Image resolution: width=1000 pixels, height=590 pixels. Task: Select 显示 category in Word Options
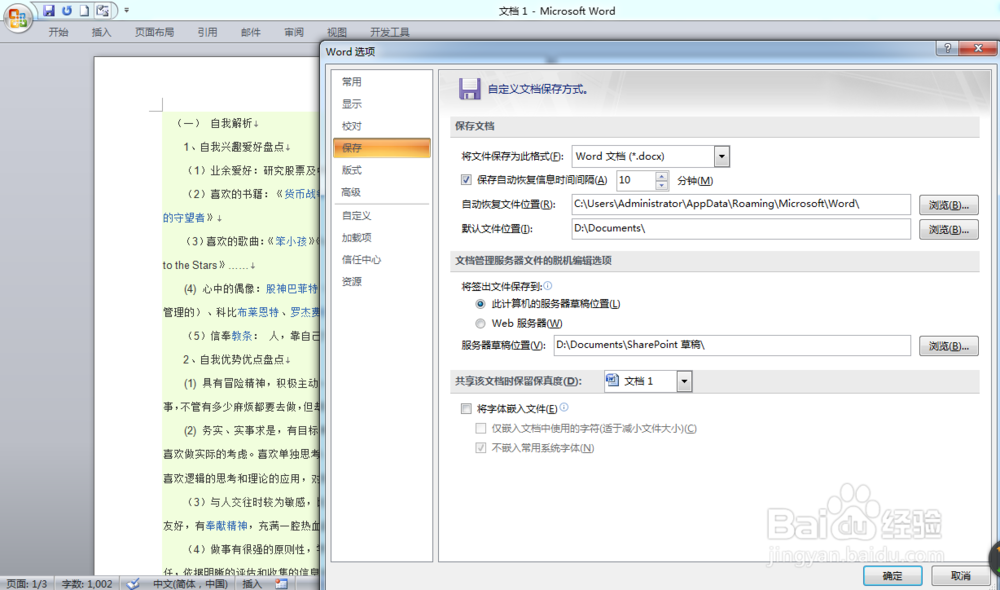click(x=381, y=104)
